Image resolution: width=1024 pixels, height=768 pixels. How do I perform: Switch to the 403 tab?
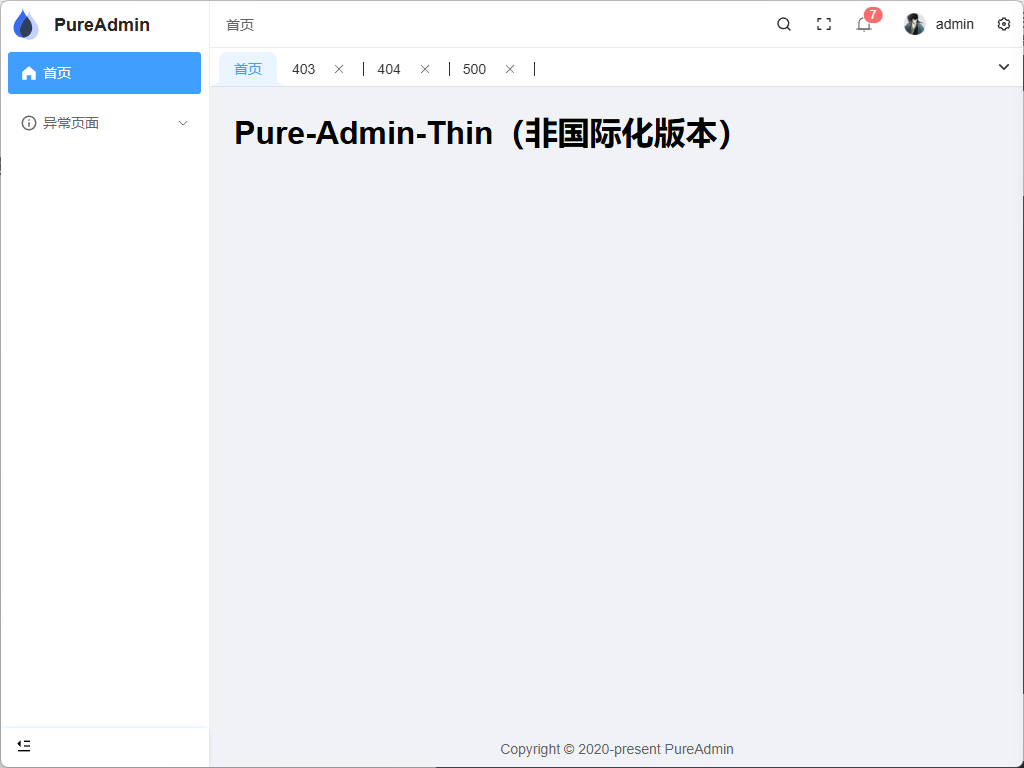(x=304, y=69)
